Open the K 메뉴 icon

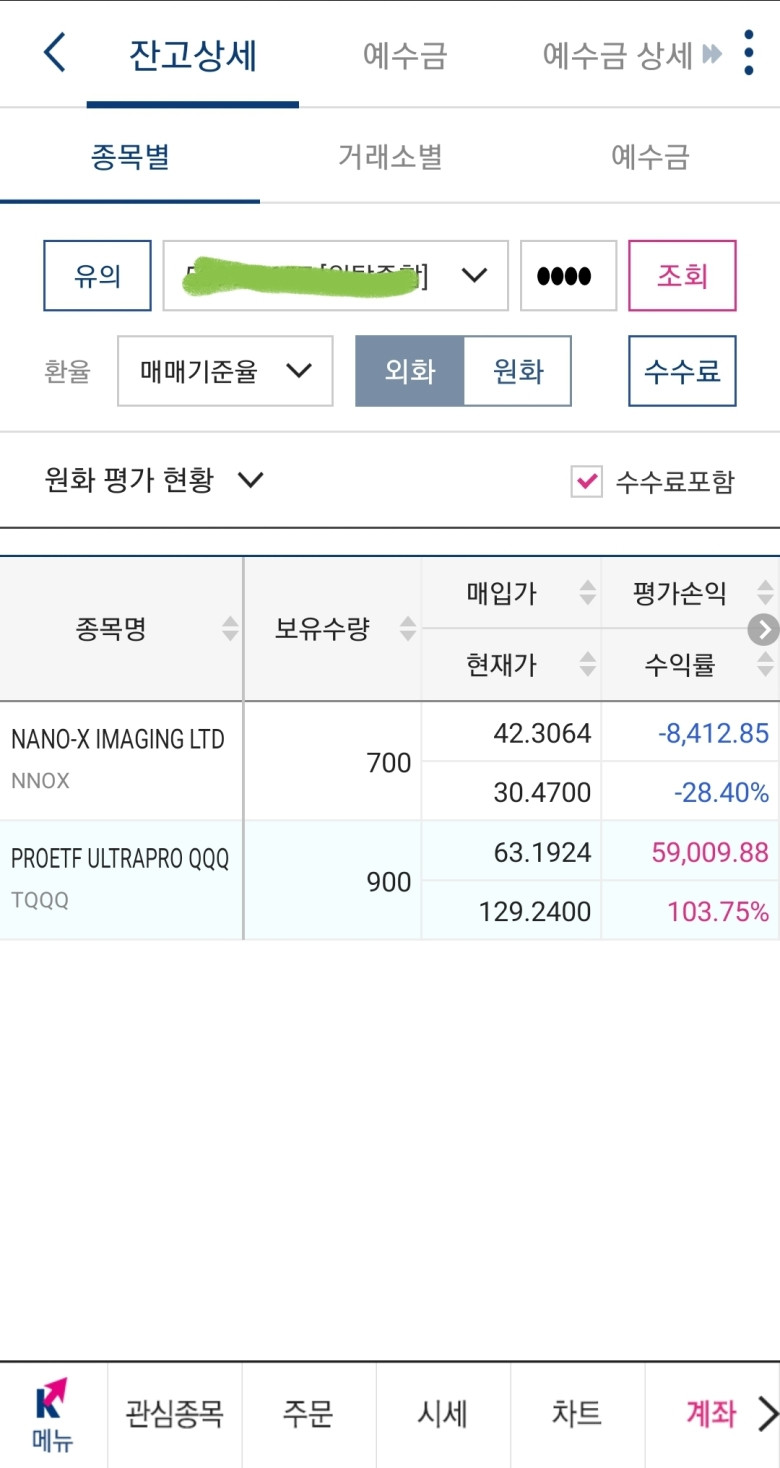(52, 1414)
